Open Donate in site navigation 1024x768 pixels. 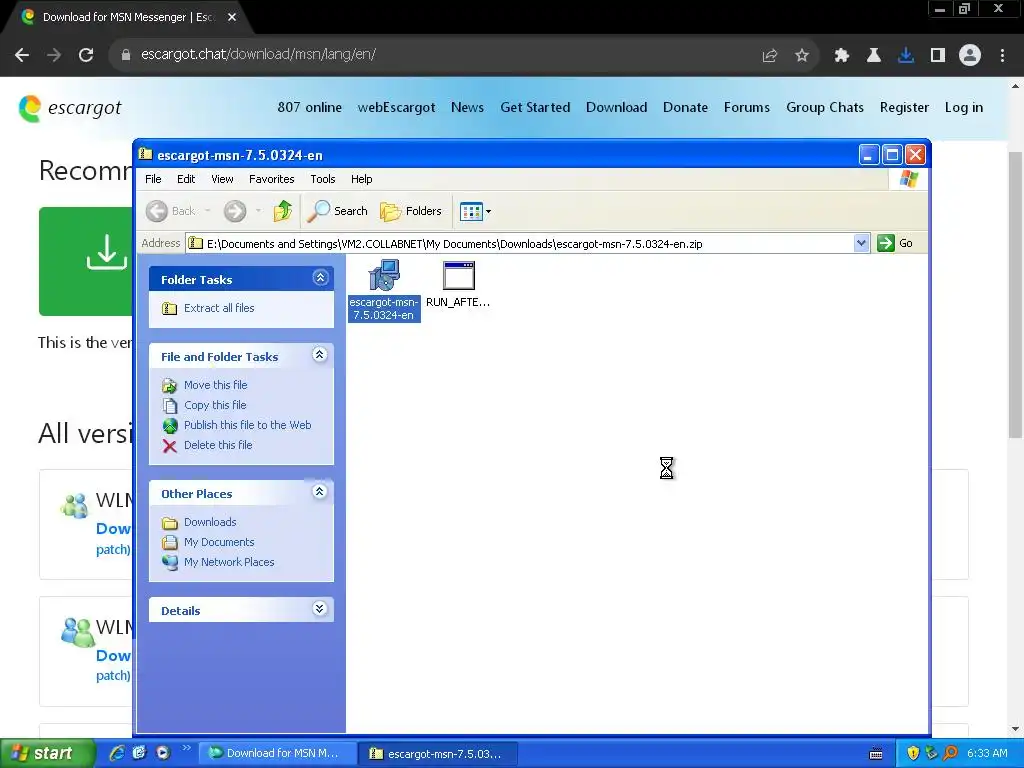[685, 107]
